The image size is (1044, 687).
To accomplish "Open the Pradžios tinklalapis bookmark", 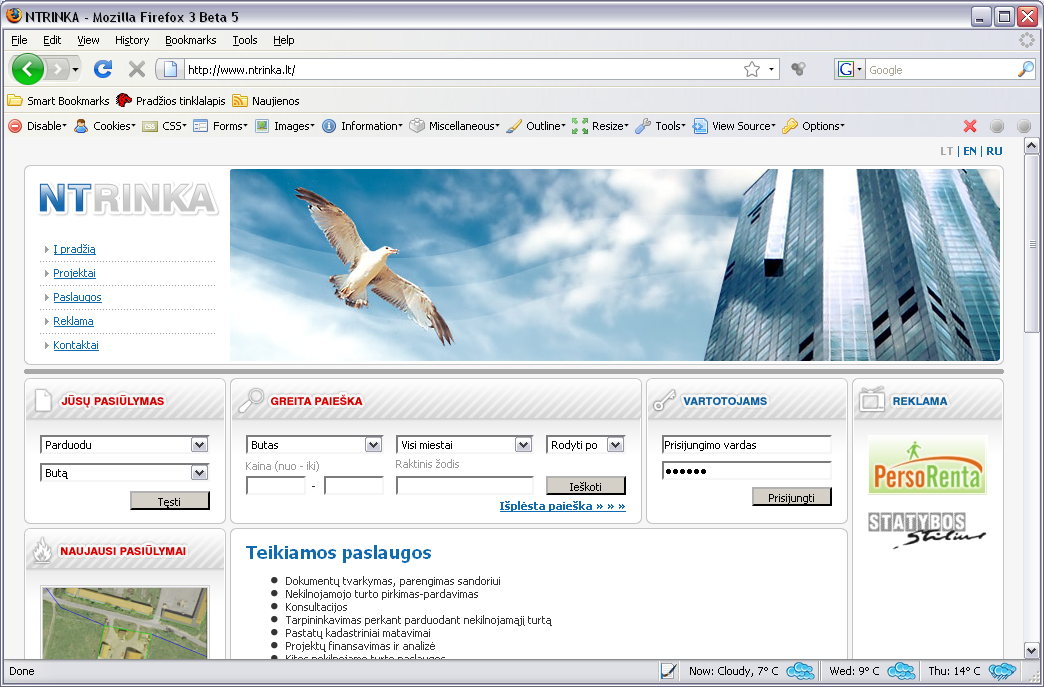I will pos(170,101).
